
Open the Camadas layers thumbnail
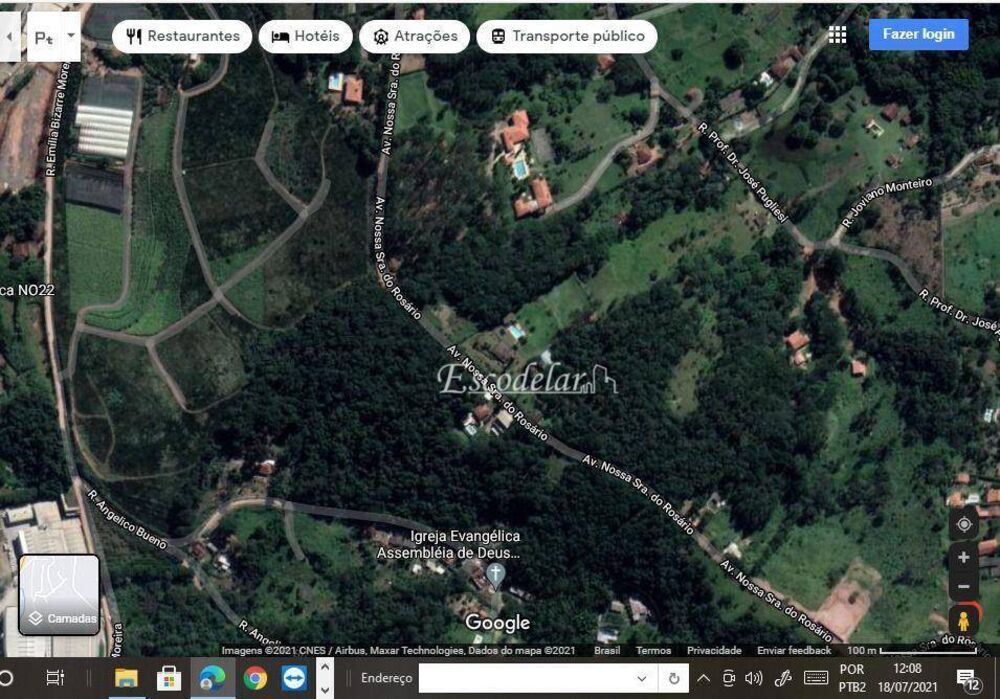pyautogui.click(x=59, y=595)
